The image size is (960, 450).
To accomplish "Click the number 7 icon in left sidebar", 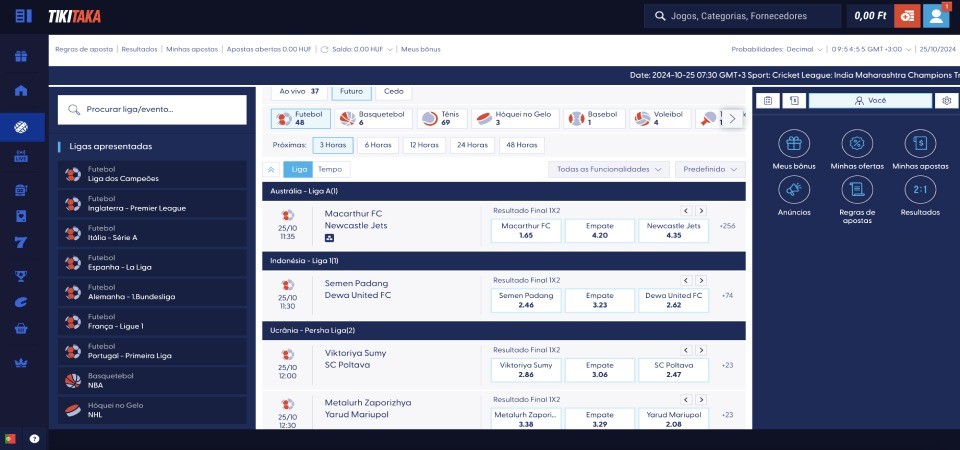I will coord(21,242).
